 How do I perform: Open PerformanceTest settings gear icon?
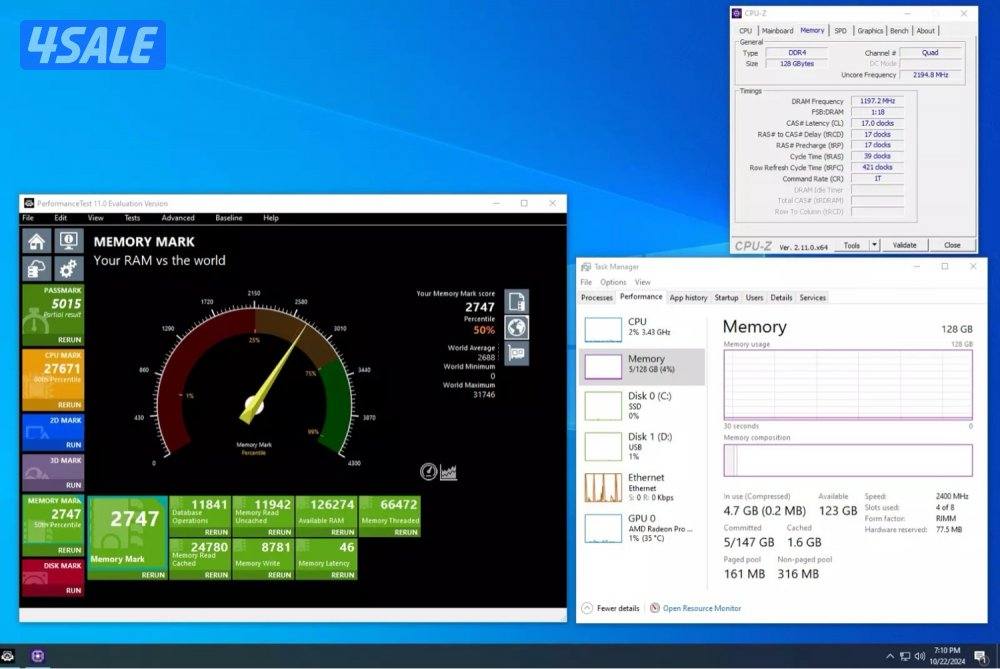tap(68, 268)
